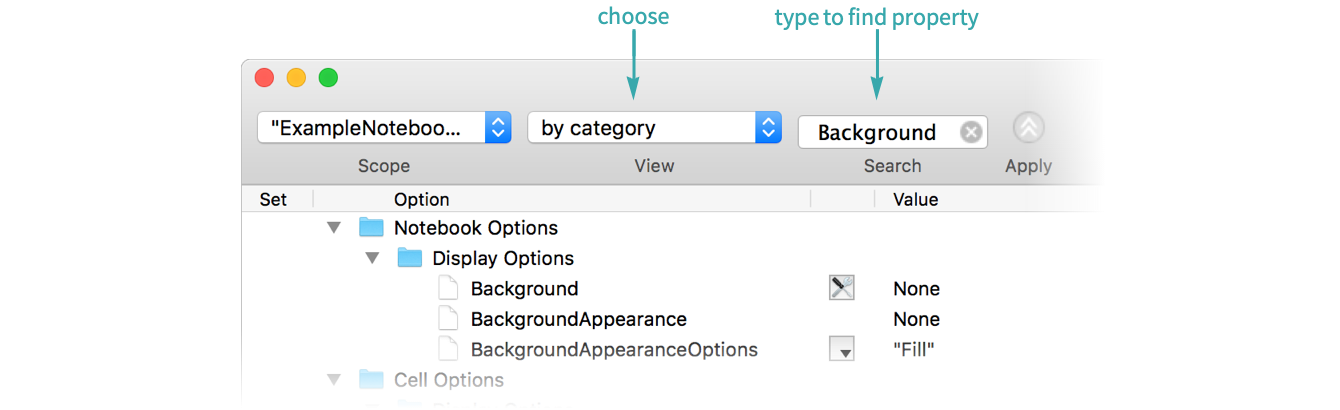This screenshot has height=410, width=1340.
Task: Click the BackgroundAppearance file icon
Action: point(450,319)
